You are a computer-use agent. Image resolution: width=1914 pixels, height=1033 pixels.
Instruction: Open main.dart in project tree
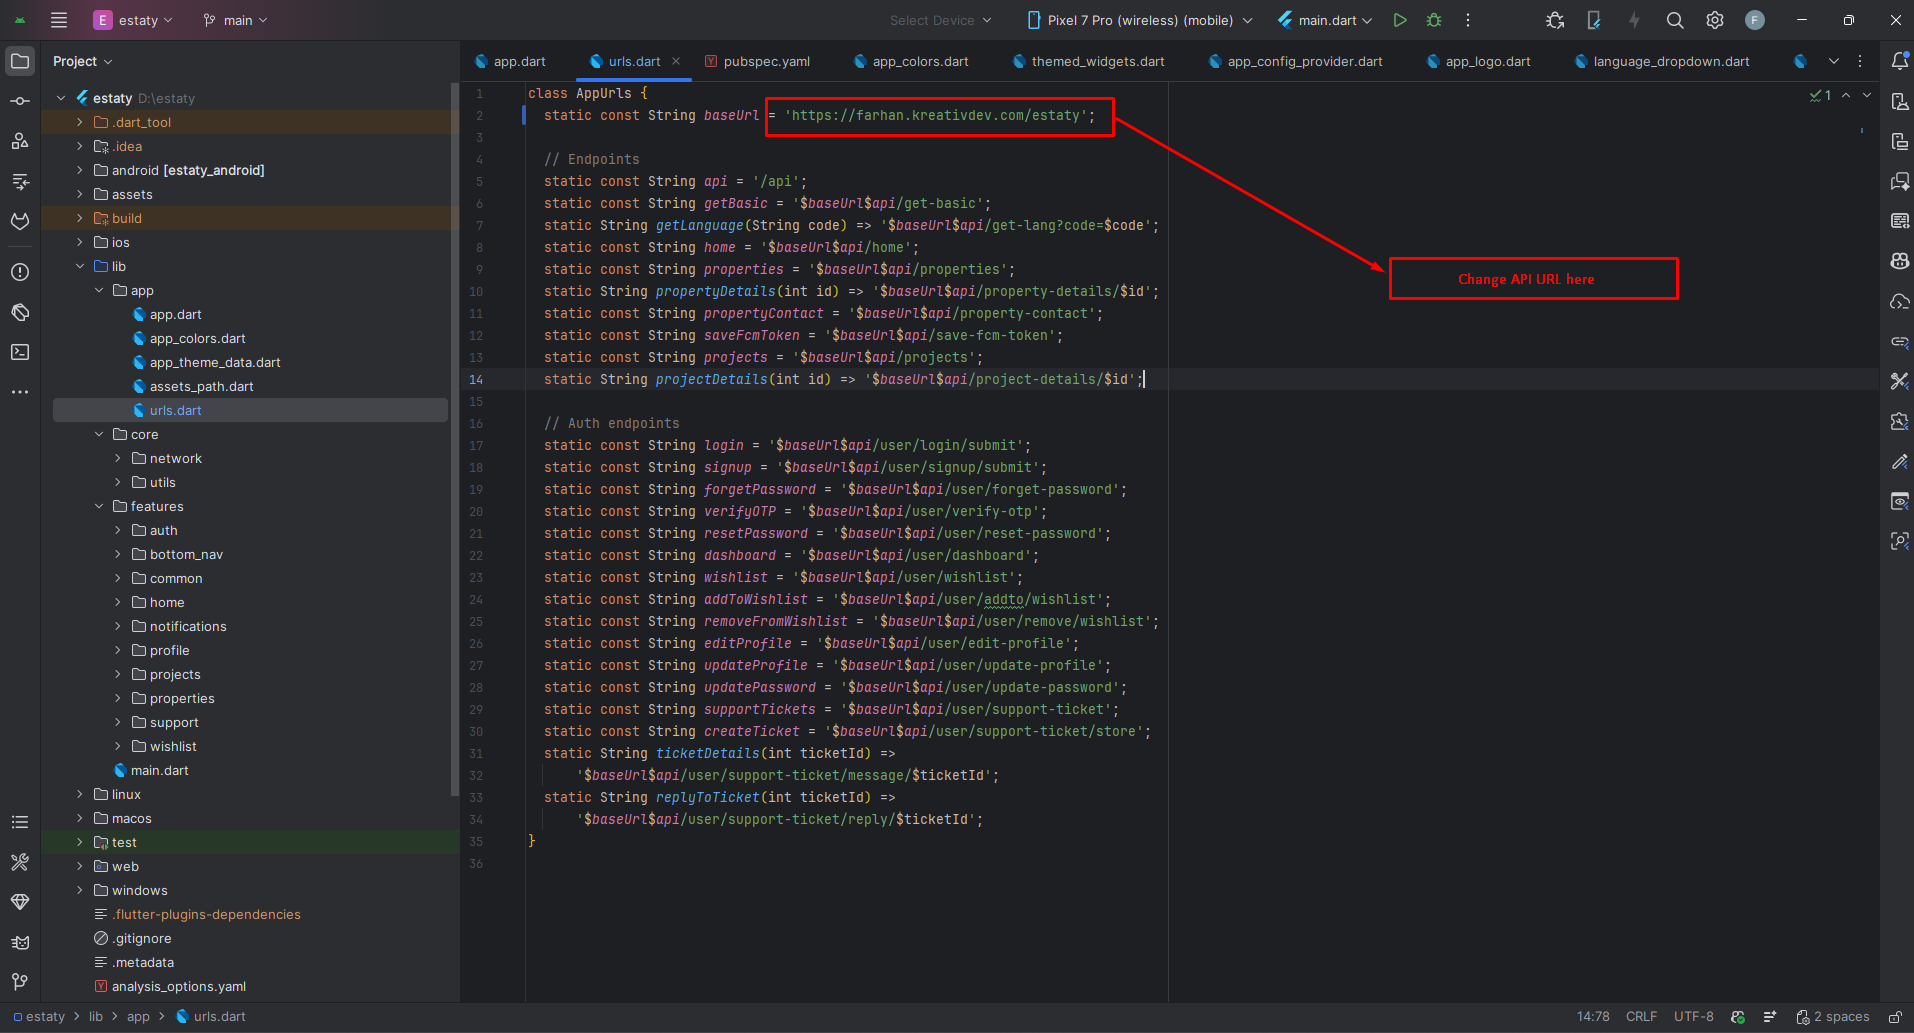pos(159,770)
